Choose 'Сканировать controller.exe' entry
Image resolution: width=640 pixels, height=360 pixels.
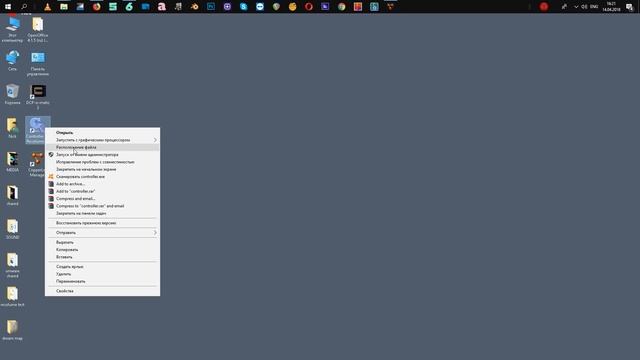pyautogui.click(x=102, y=177)
